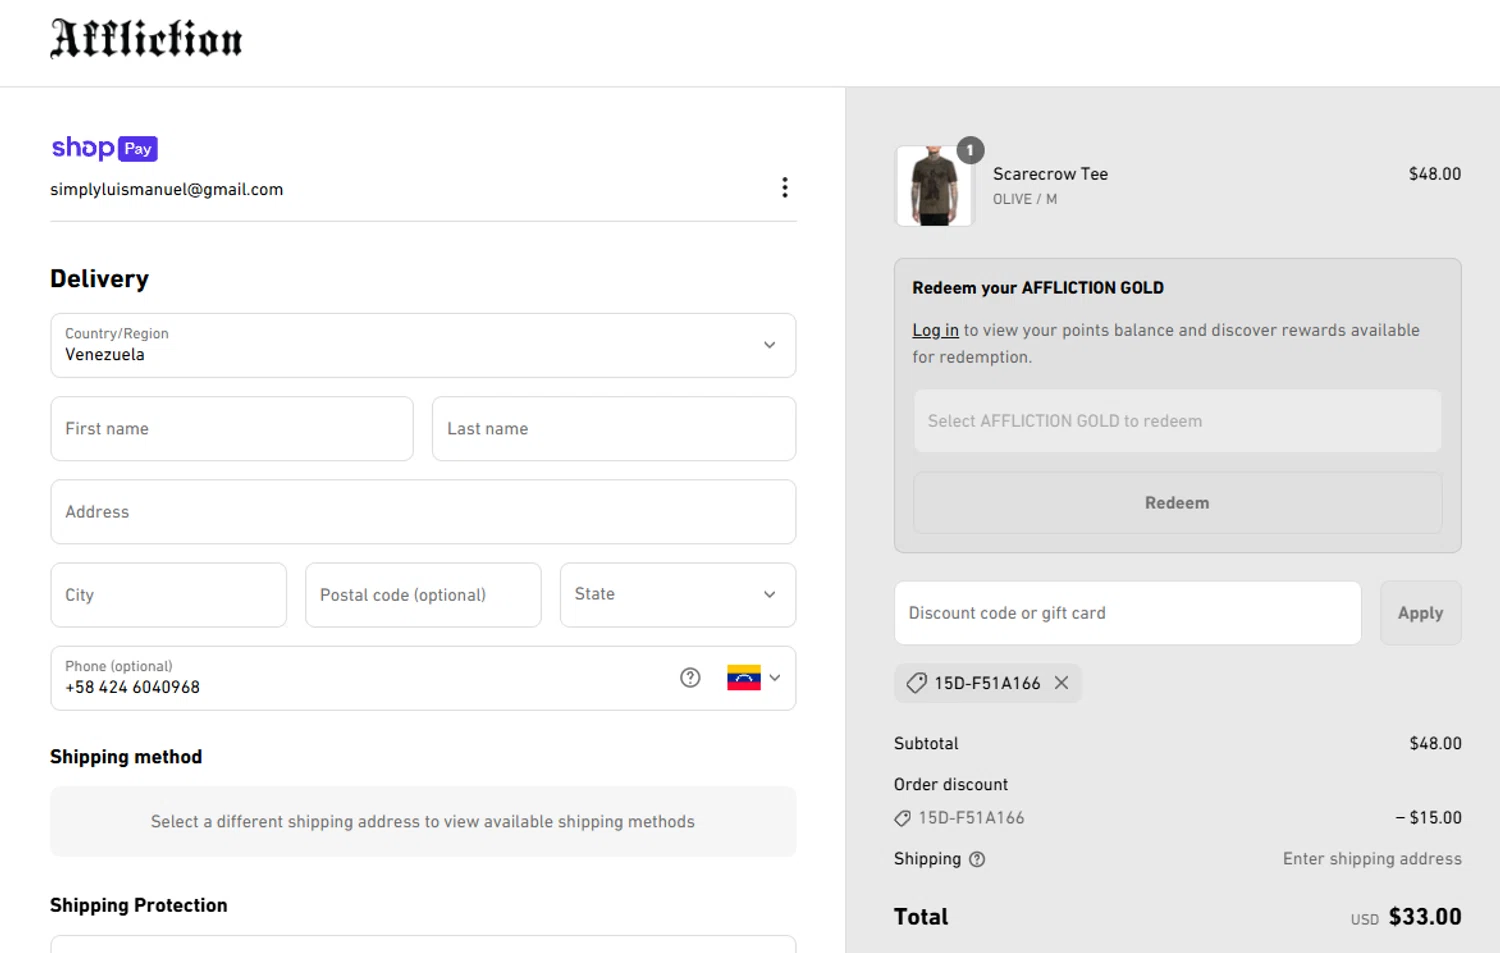1500x953 pixels.
Task: Click the shipping methods notice message
Action: [423, 822]
